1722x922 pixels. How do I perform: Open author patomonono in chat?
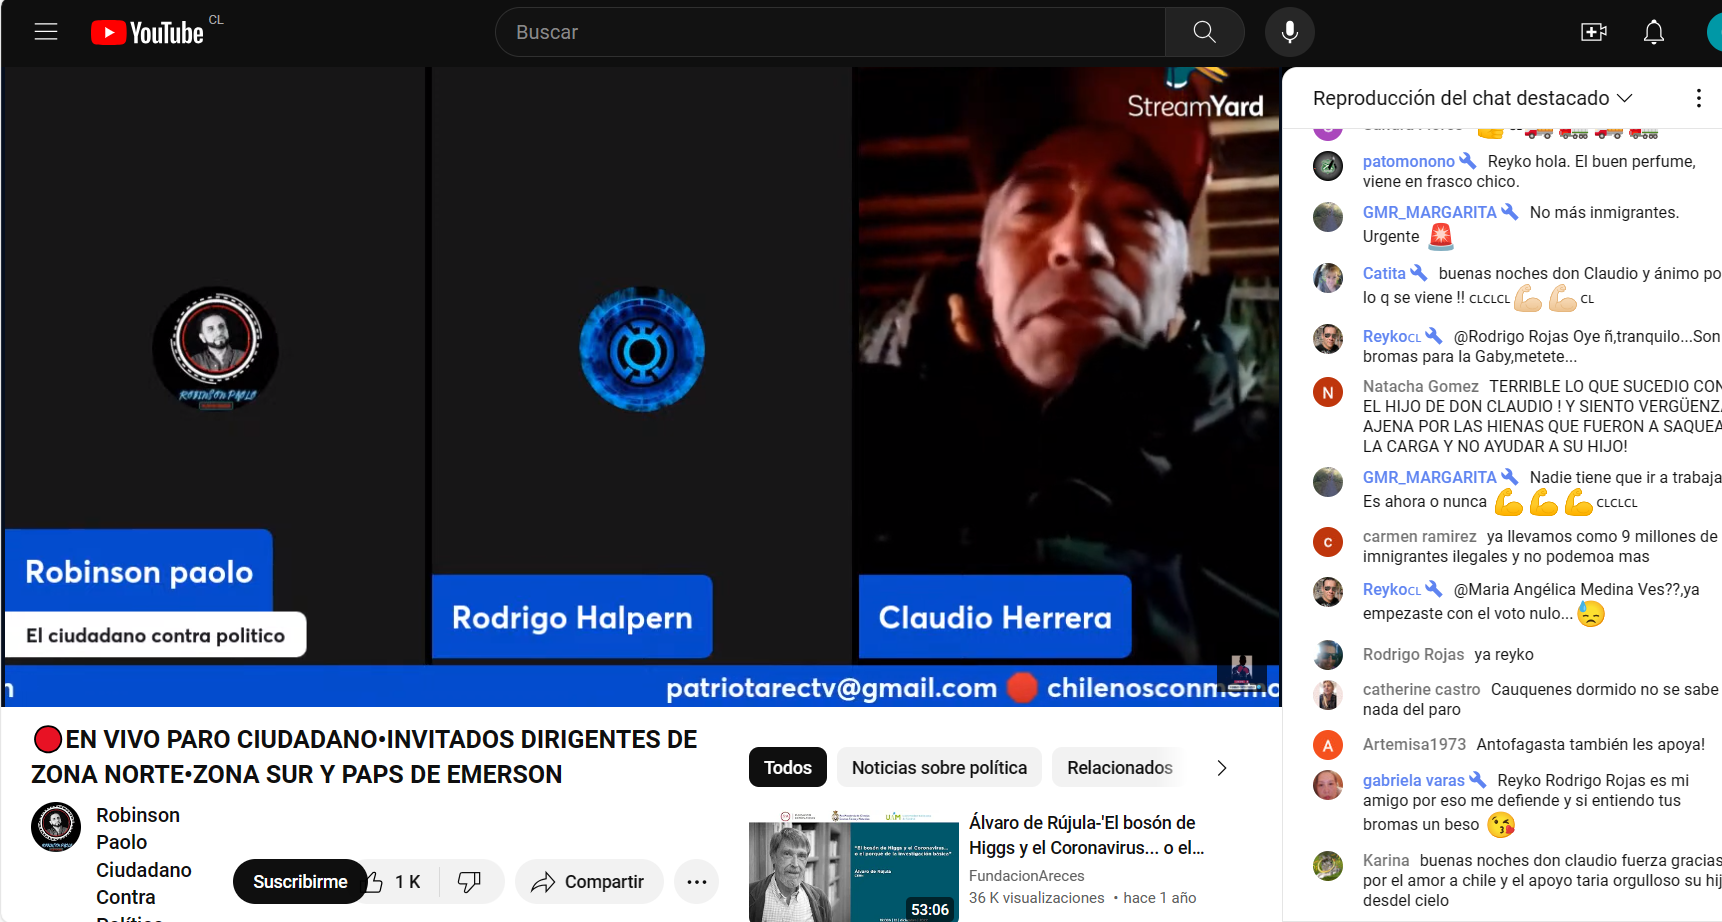click(x=1408, y=161)
